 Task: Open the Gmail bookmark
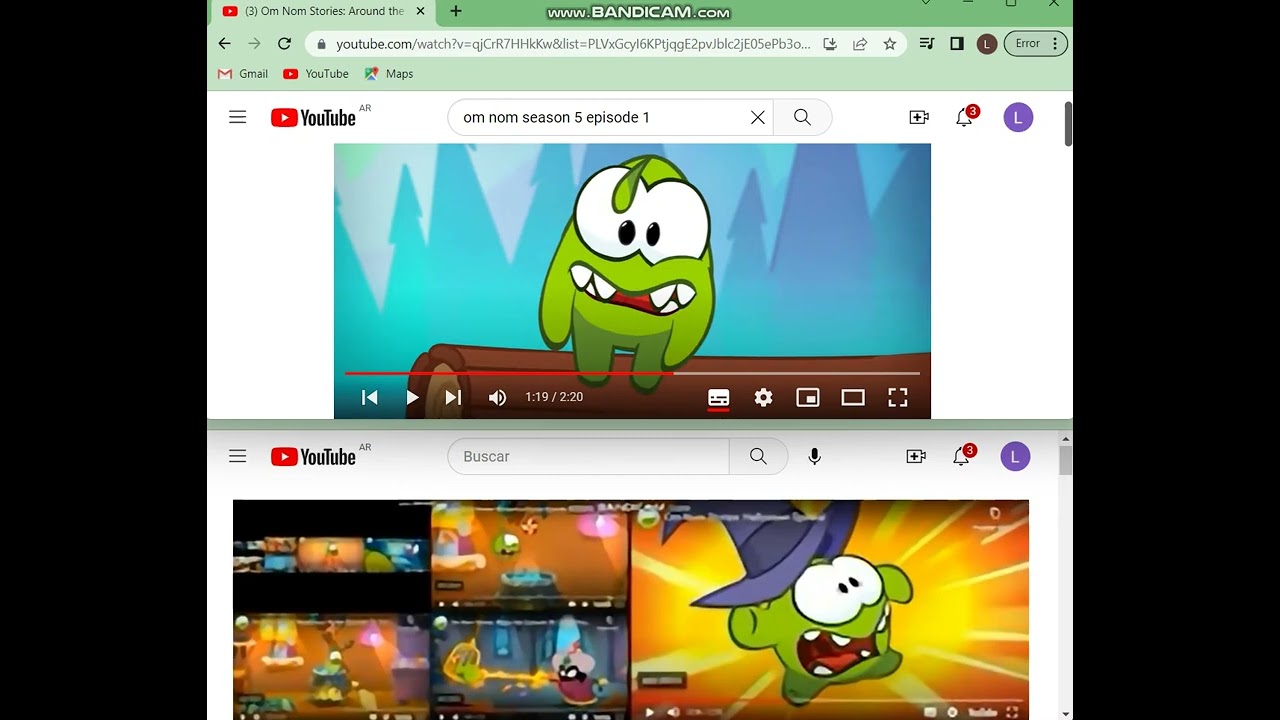(243, 74)
